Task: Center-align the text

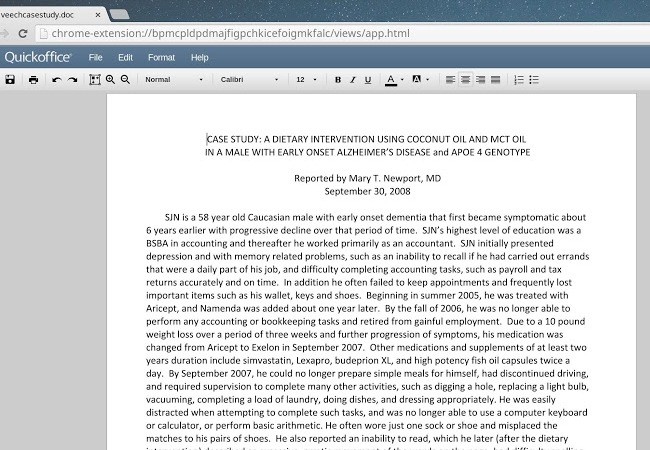Action: point(466,80)
